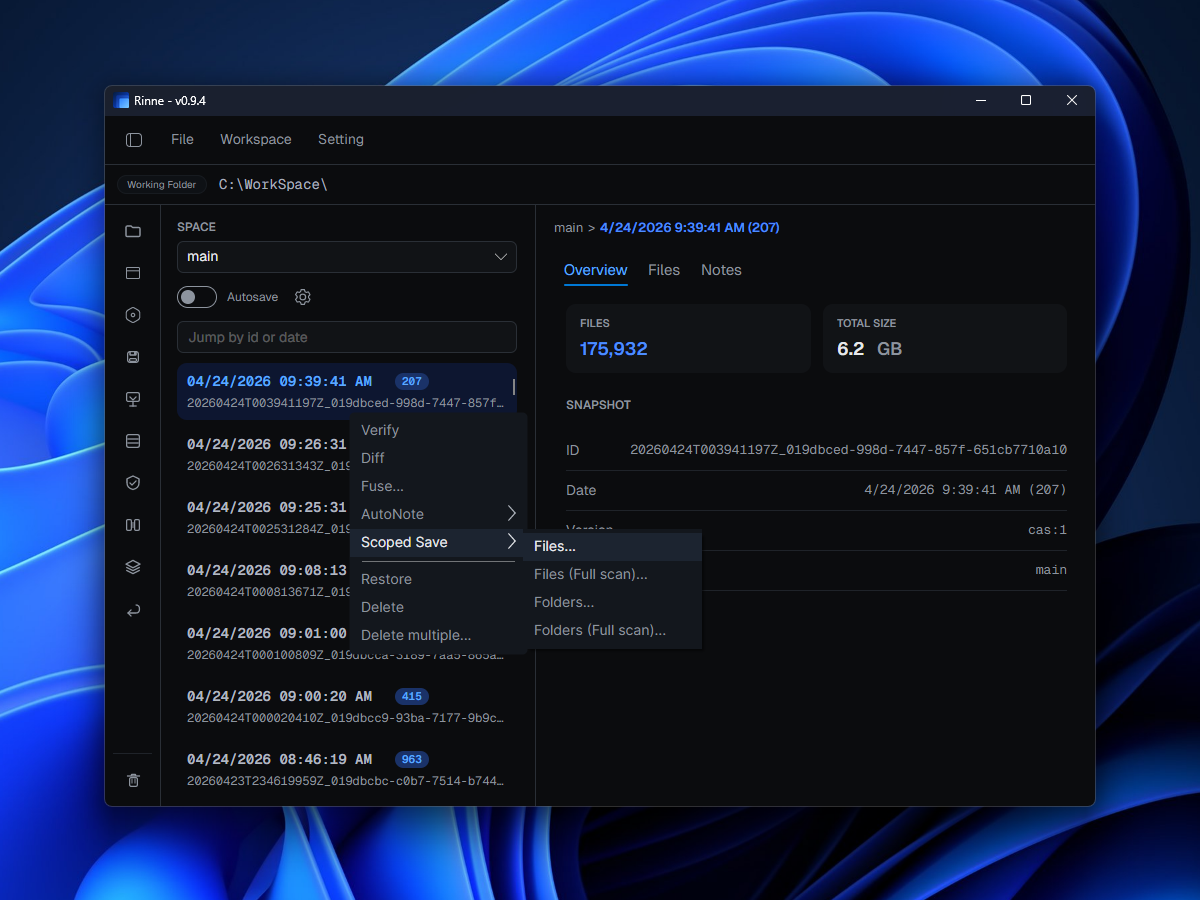
Task: Select Verify in the context menu
Action: tap(380, 430)
